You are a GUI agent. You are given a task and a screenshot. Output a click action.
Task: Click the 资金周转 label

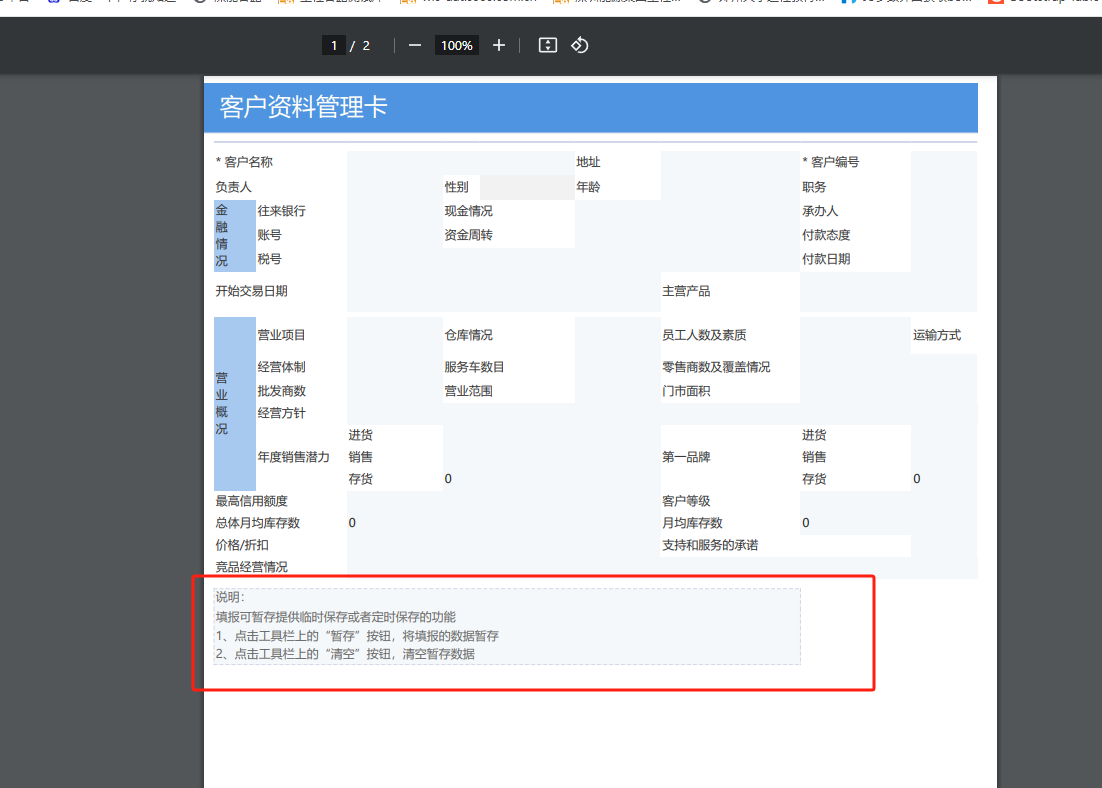[468, 235]
